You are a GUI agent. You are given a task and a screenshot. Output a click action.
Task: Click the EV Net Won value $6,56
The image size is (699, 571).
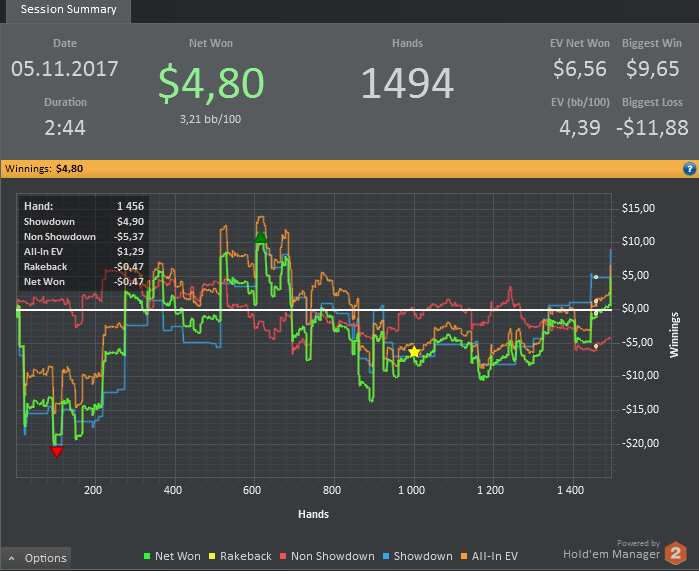coord(580,69)
